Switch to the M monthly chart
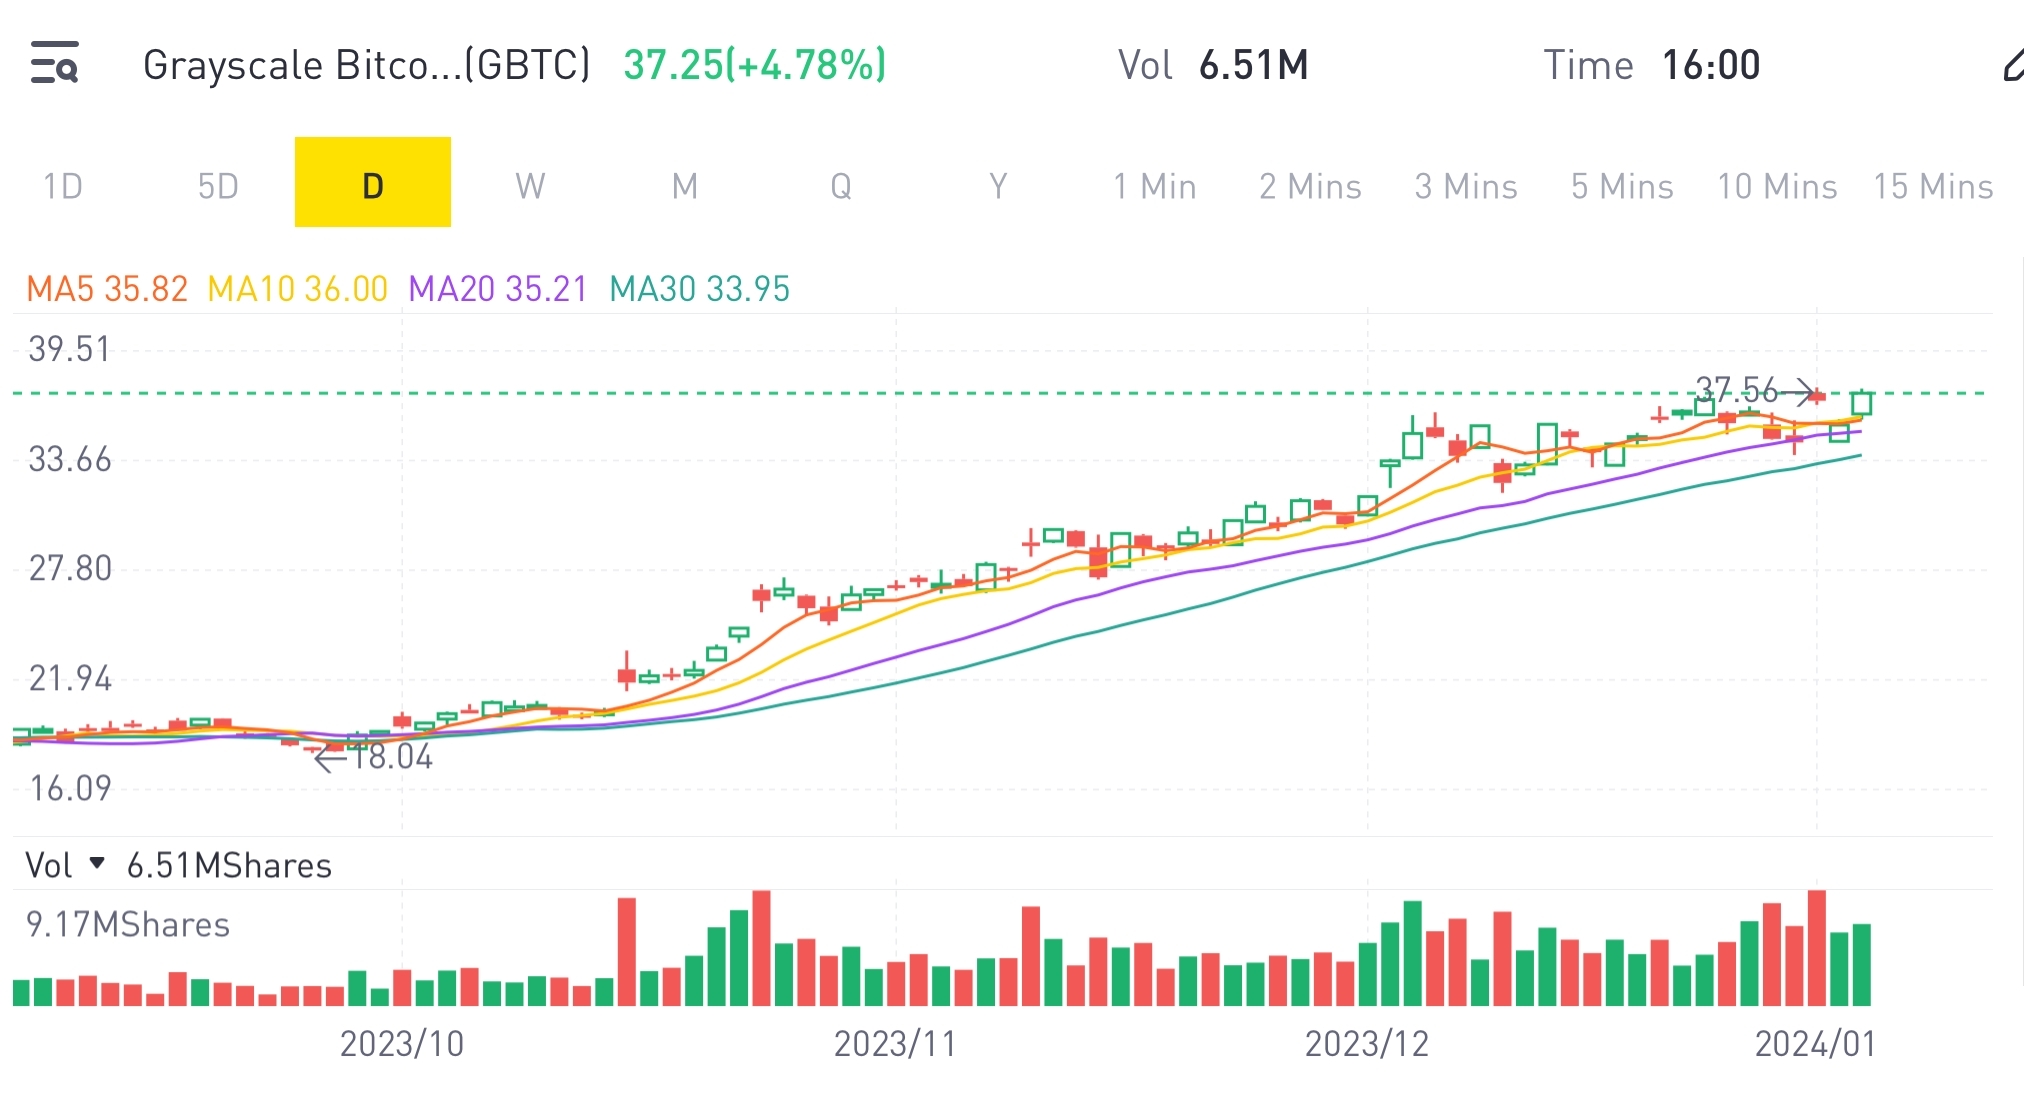Image resolution: width=2024 pixels, height=1097 pixels. pyautogui.click(x=684, y=185)
